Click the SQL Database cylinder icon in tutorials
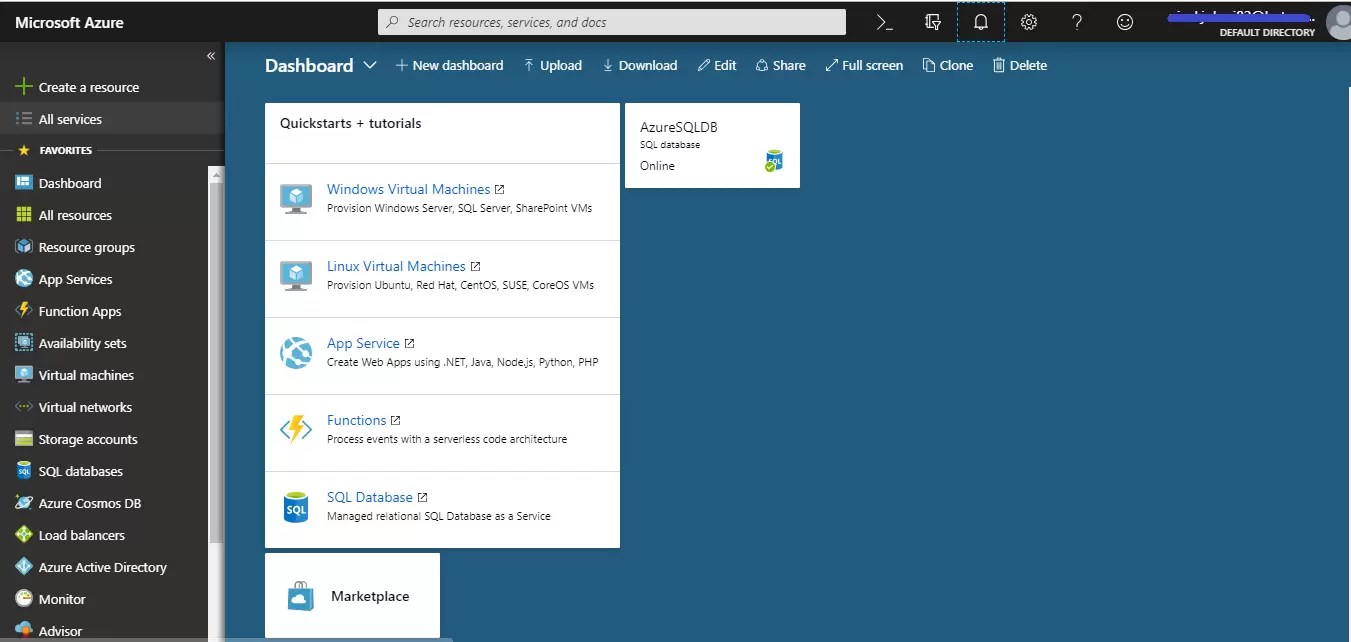Image resolution: width=1351 pixels, height=642 pixels. [296, 507]
